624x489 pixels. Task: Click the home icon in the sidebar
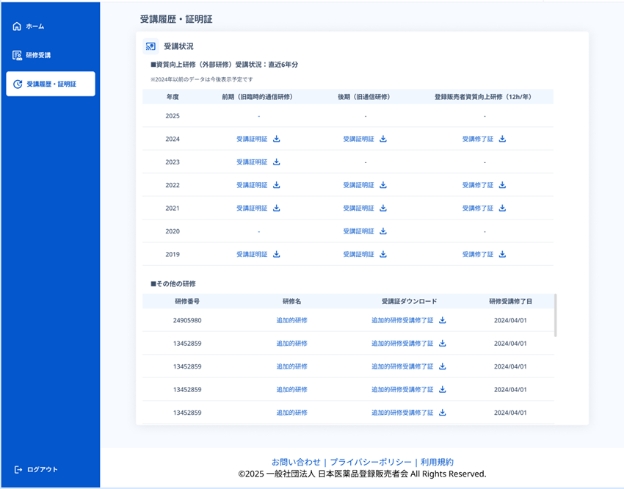pos(17,26)
